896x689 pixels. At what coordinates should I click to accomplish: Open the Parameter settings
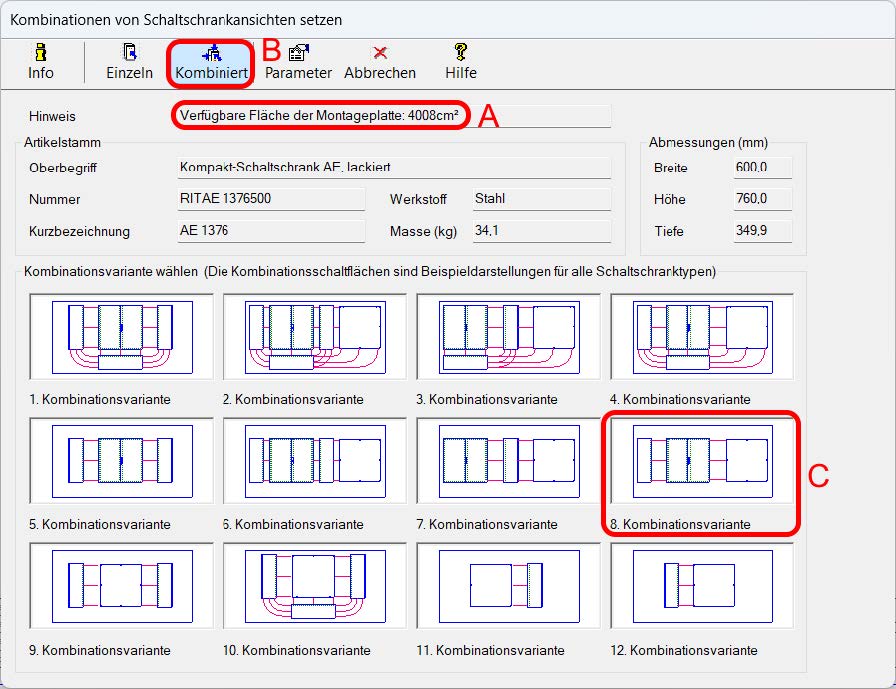298,62
